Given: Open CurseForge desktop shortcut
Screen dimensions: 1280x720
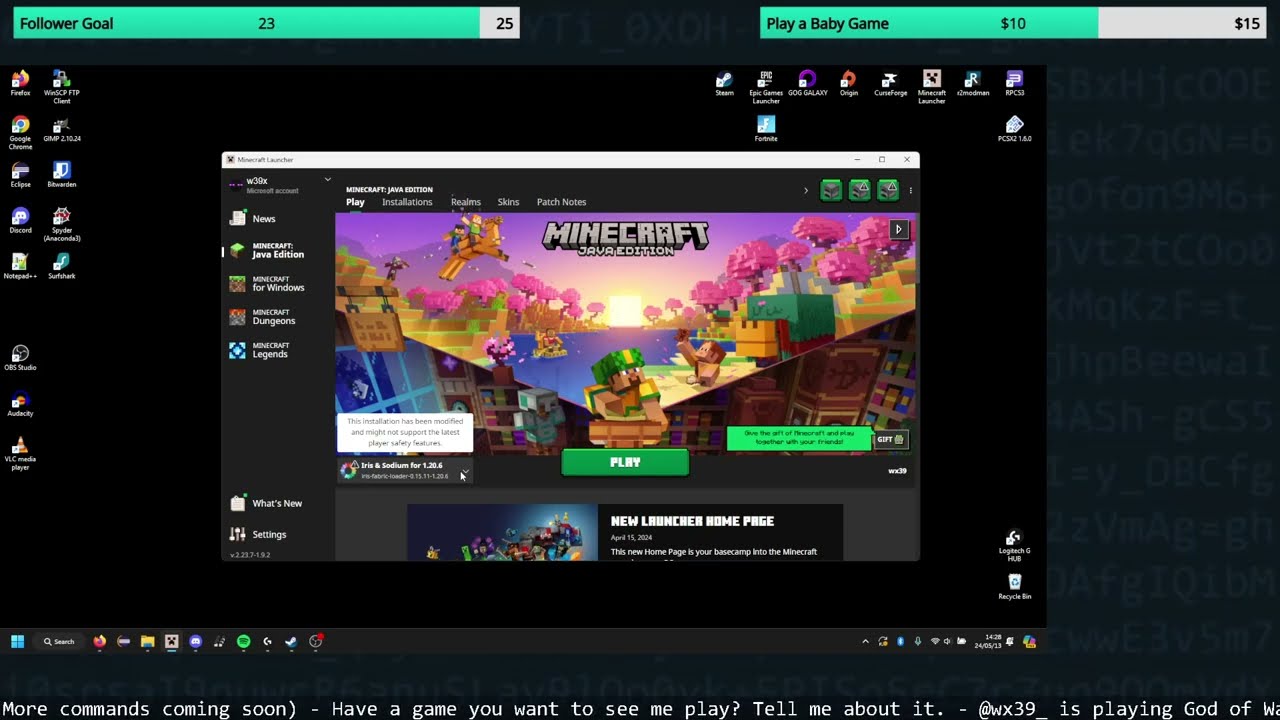Looking at the screenshot, I should [890, 83].
